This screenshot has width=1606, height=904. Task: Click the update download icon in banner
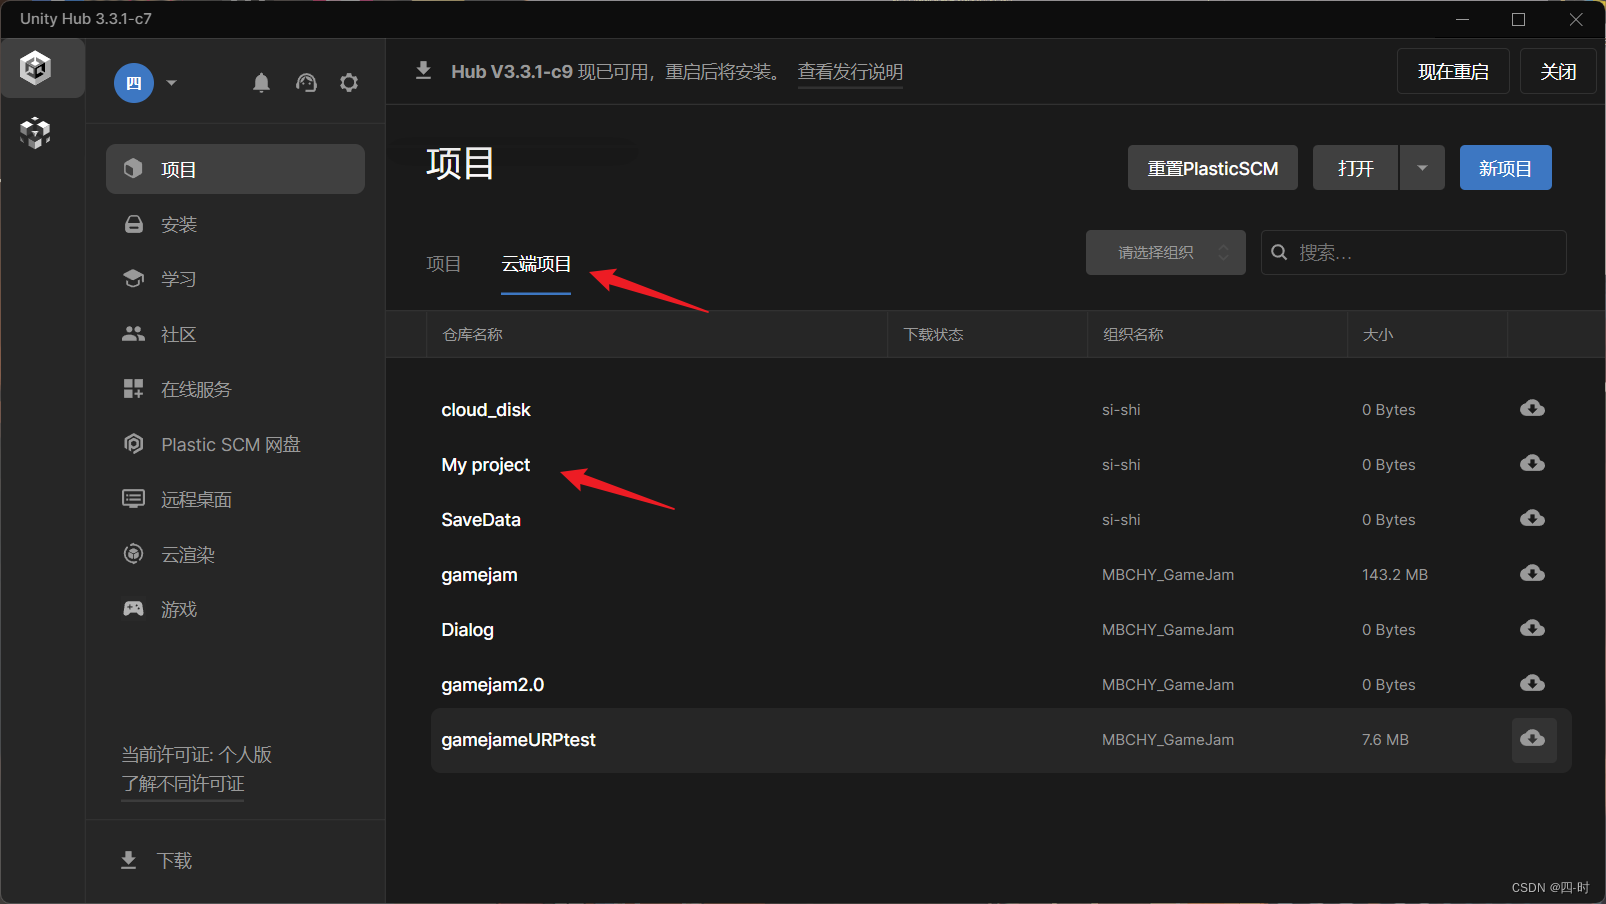(423, 71)
